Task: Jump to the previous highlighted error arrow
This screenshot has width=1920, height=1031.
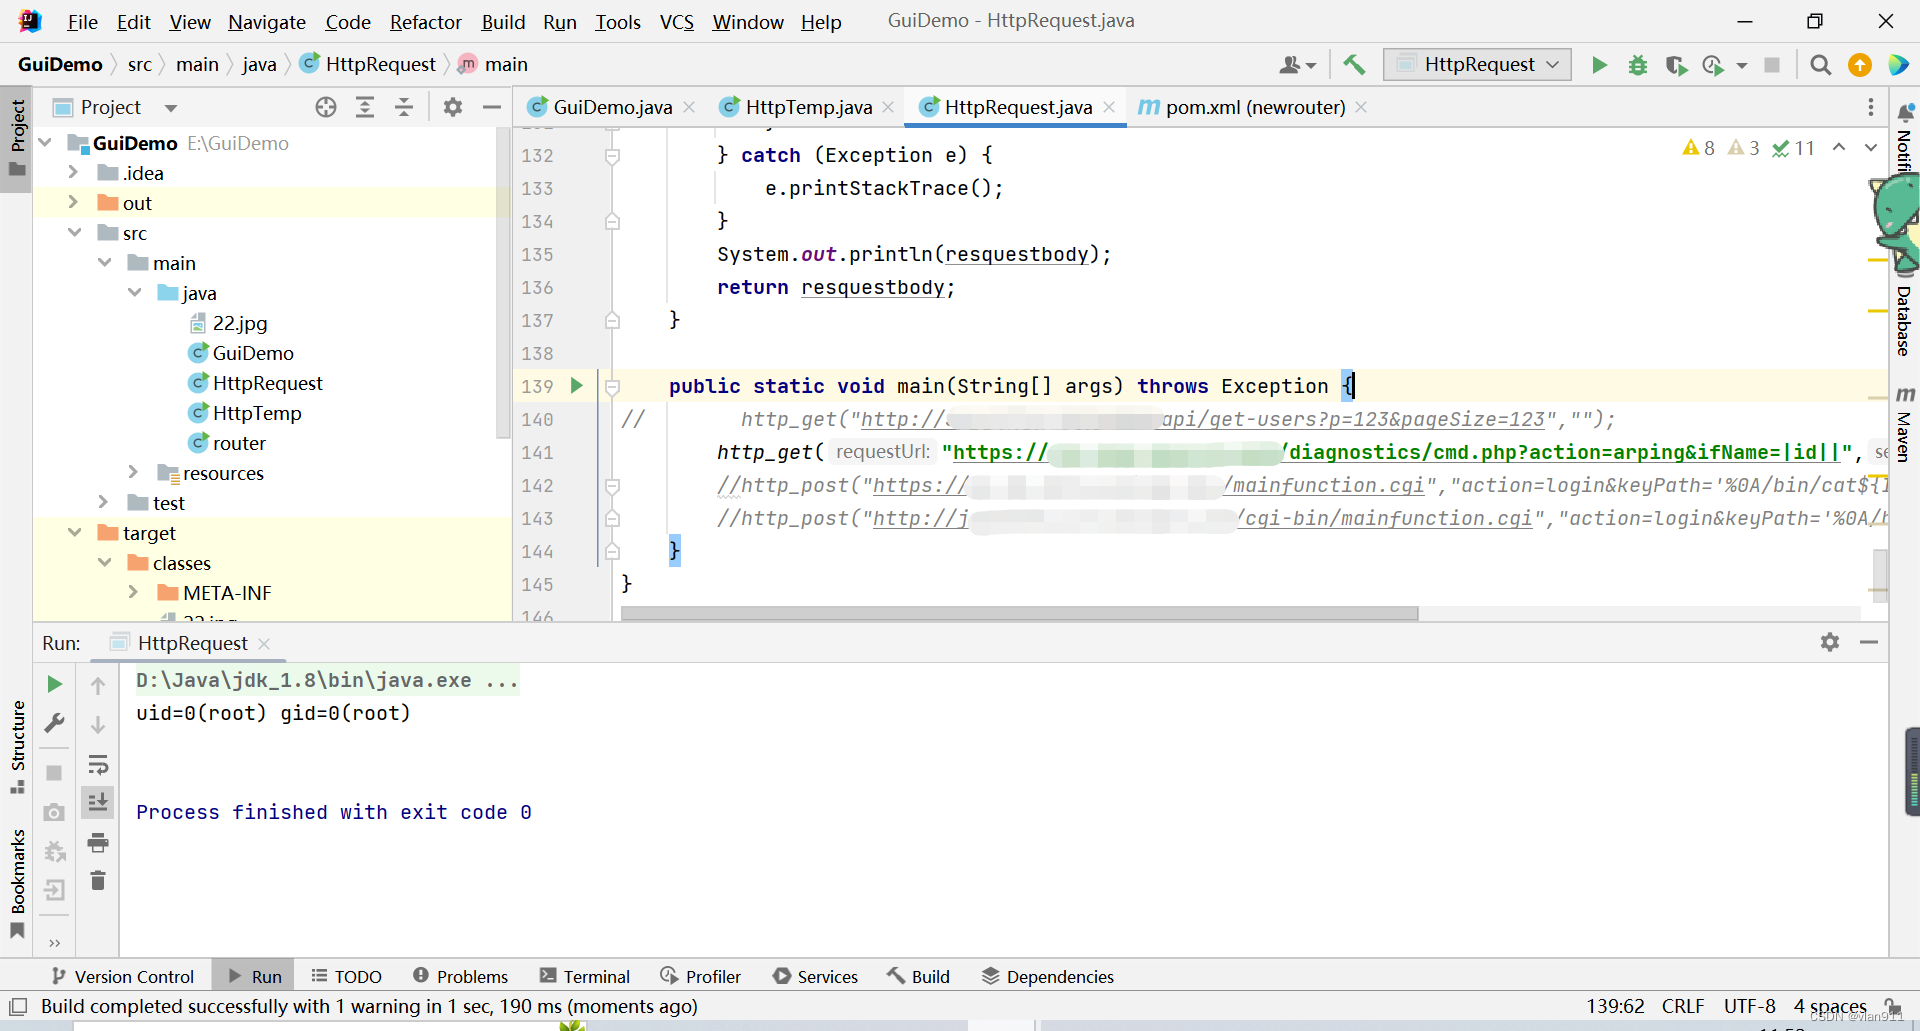Action: coord(1839,147)
